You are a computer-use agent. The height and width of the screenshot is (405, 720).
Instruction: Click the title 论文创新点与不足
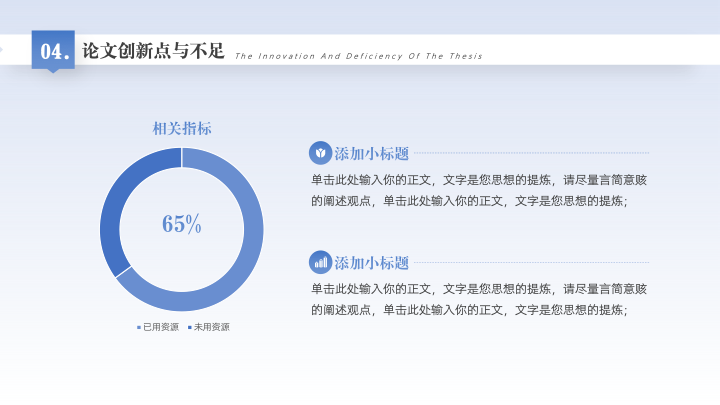153,51
